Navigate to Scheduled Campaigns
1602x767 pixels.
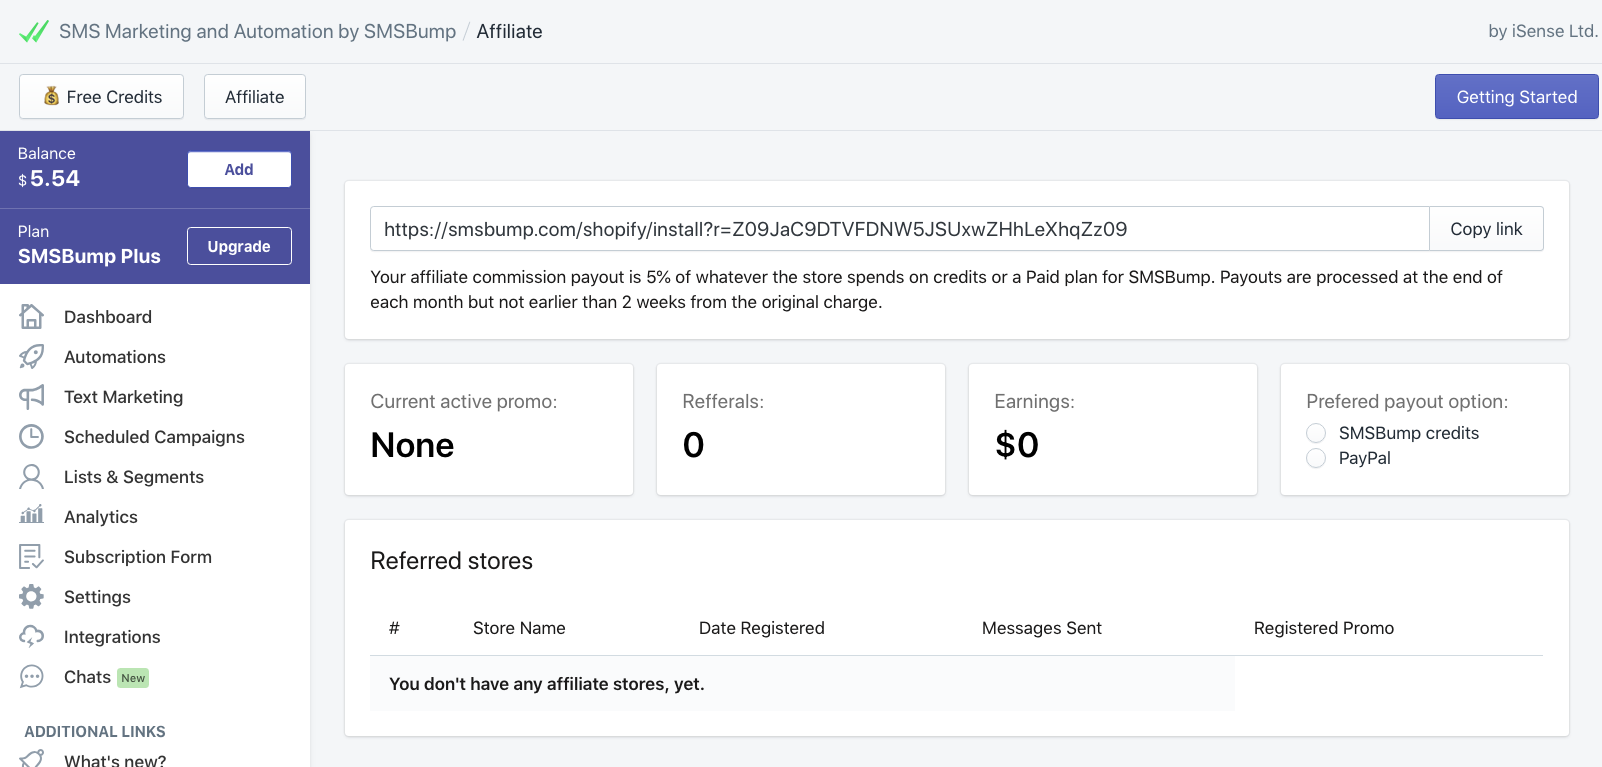pyautogui.click(x=155, y=437)
